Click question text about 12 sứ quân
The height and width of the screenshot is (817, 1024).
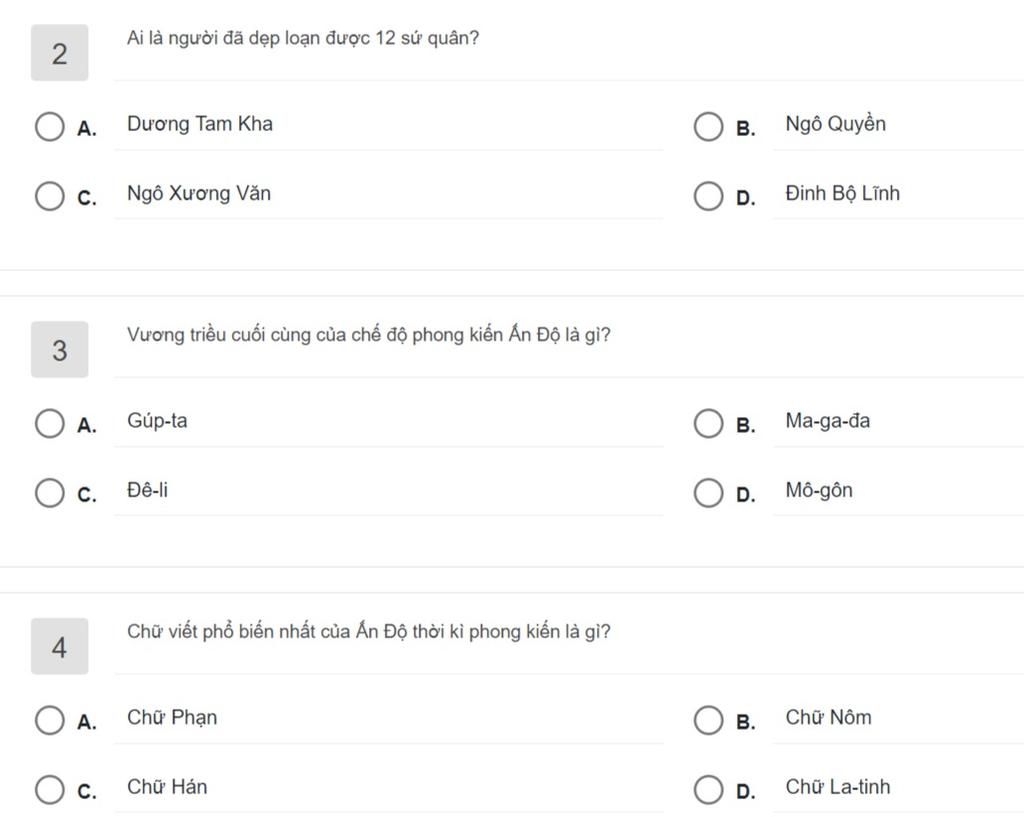303,38
